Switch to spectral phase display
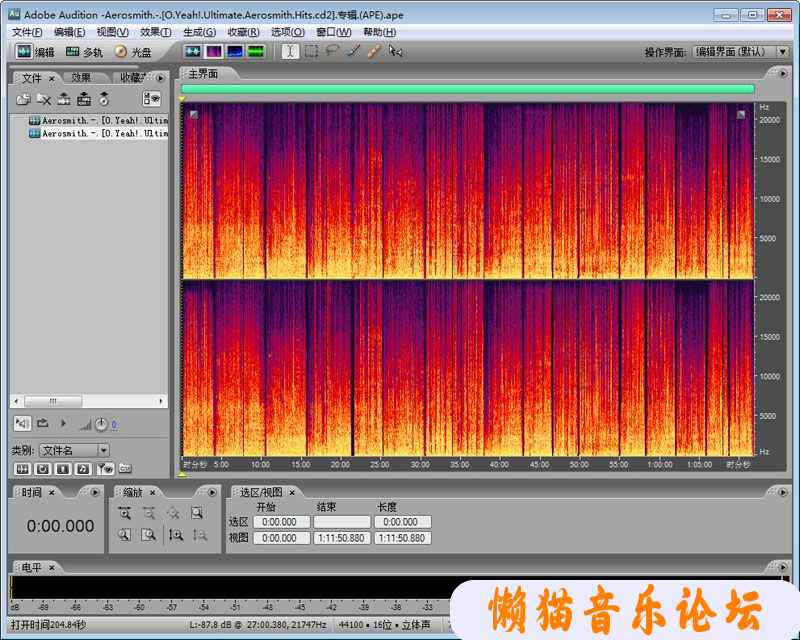 pos(256,52)
